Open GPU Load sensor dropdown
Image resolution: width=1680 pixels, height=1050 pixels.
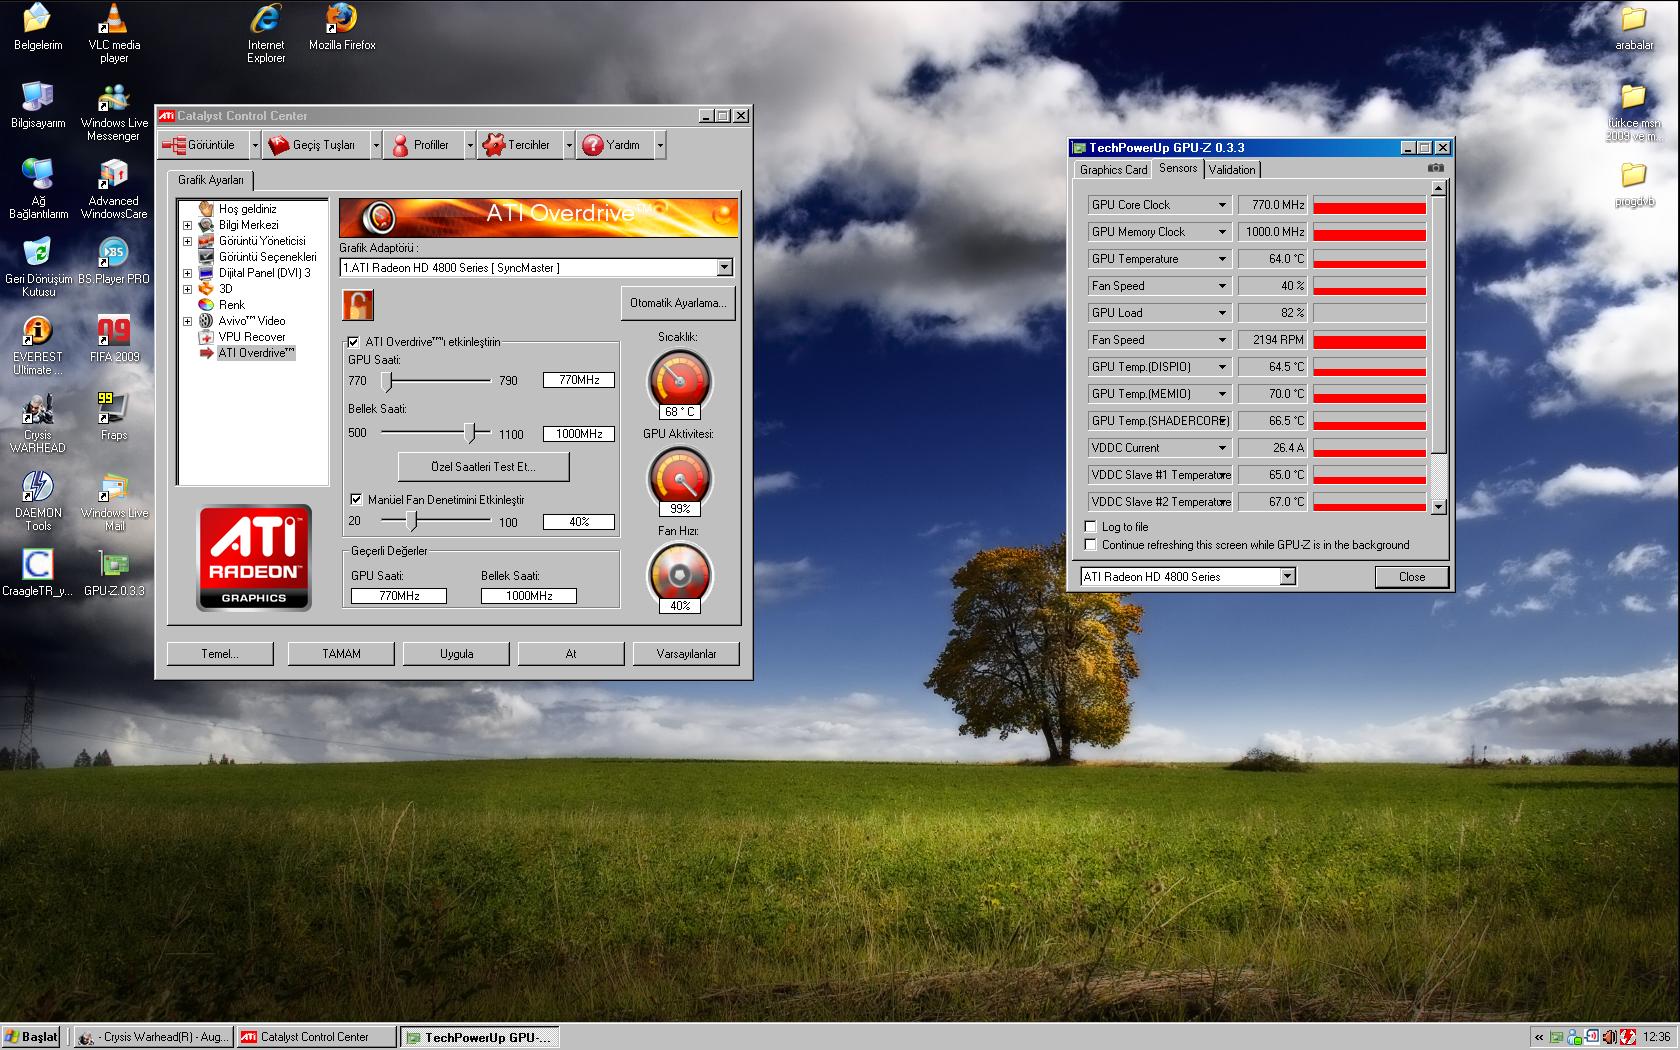1221,313
